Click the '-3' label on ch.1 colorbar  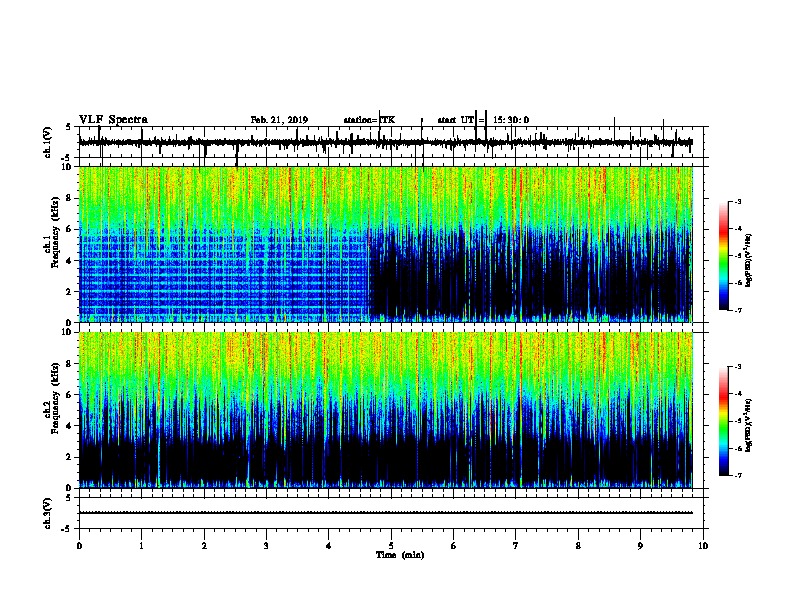(x=737, y=202)
